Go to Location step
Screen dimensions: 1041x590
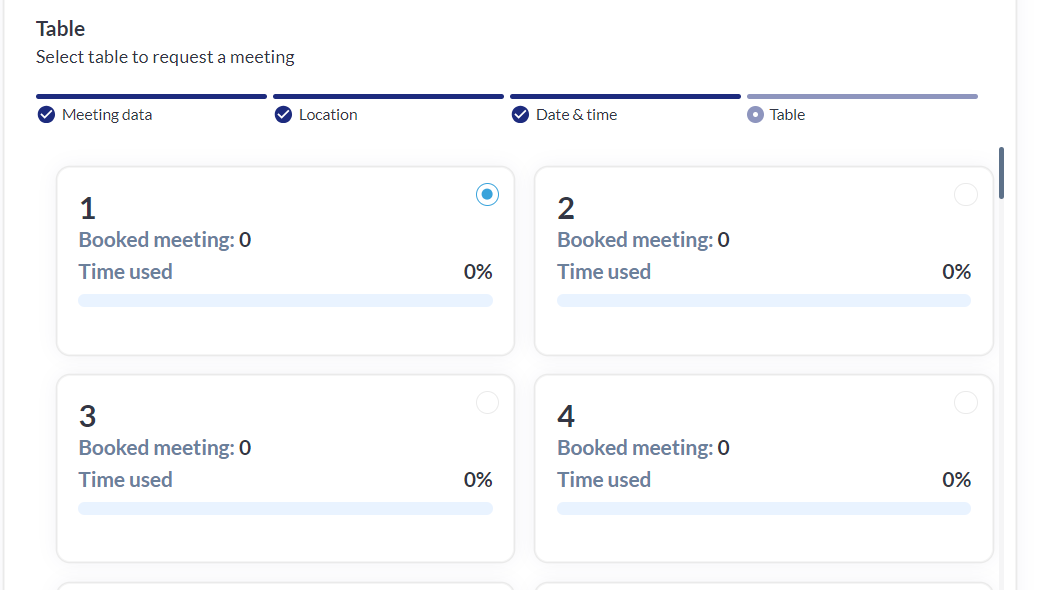click(x=328, y=115)
